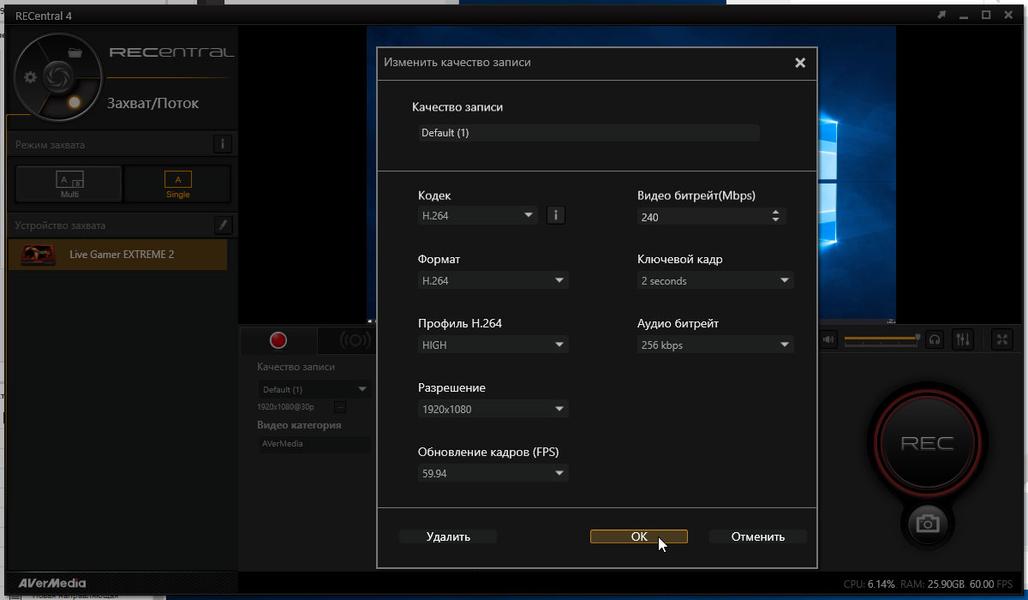Open the audio mixer icon

[x=962, y=339]
